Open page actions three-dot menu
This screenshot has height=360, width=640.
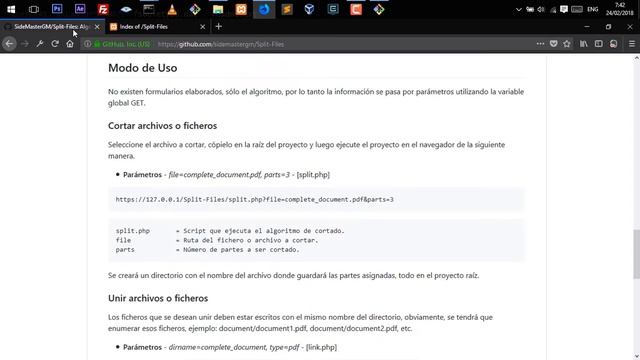[540, 44]
